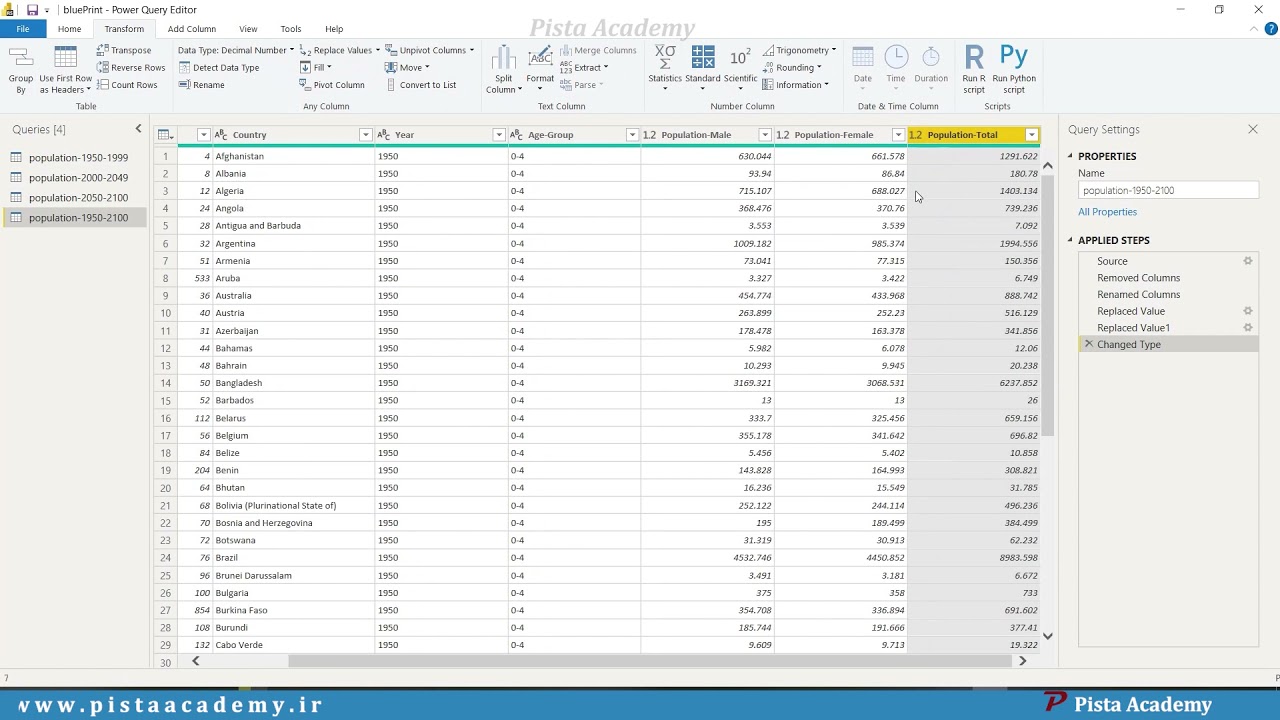The width and height of the screenshot is (1280, 720).
Task: Click the vertical scrollbar down arrow
Action: coord(1047,636)
